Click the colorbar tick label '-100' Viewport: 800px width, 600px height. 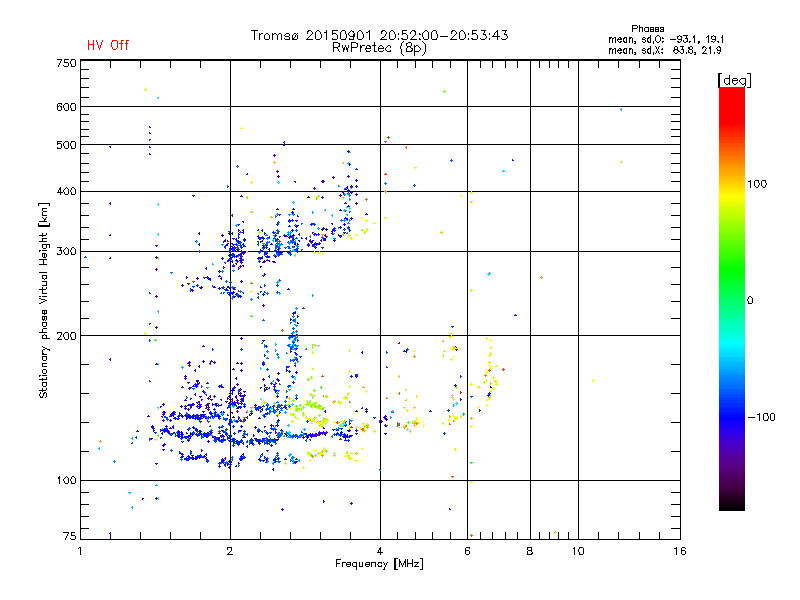click(x=762, y=417)
